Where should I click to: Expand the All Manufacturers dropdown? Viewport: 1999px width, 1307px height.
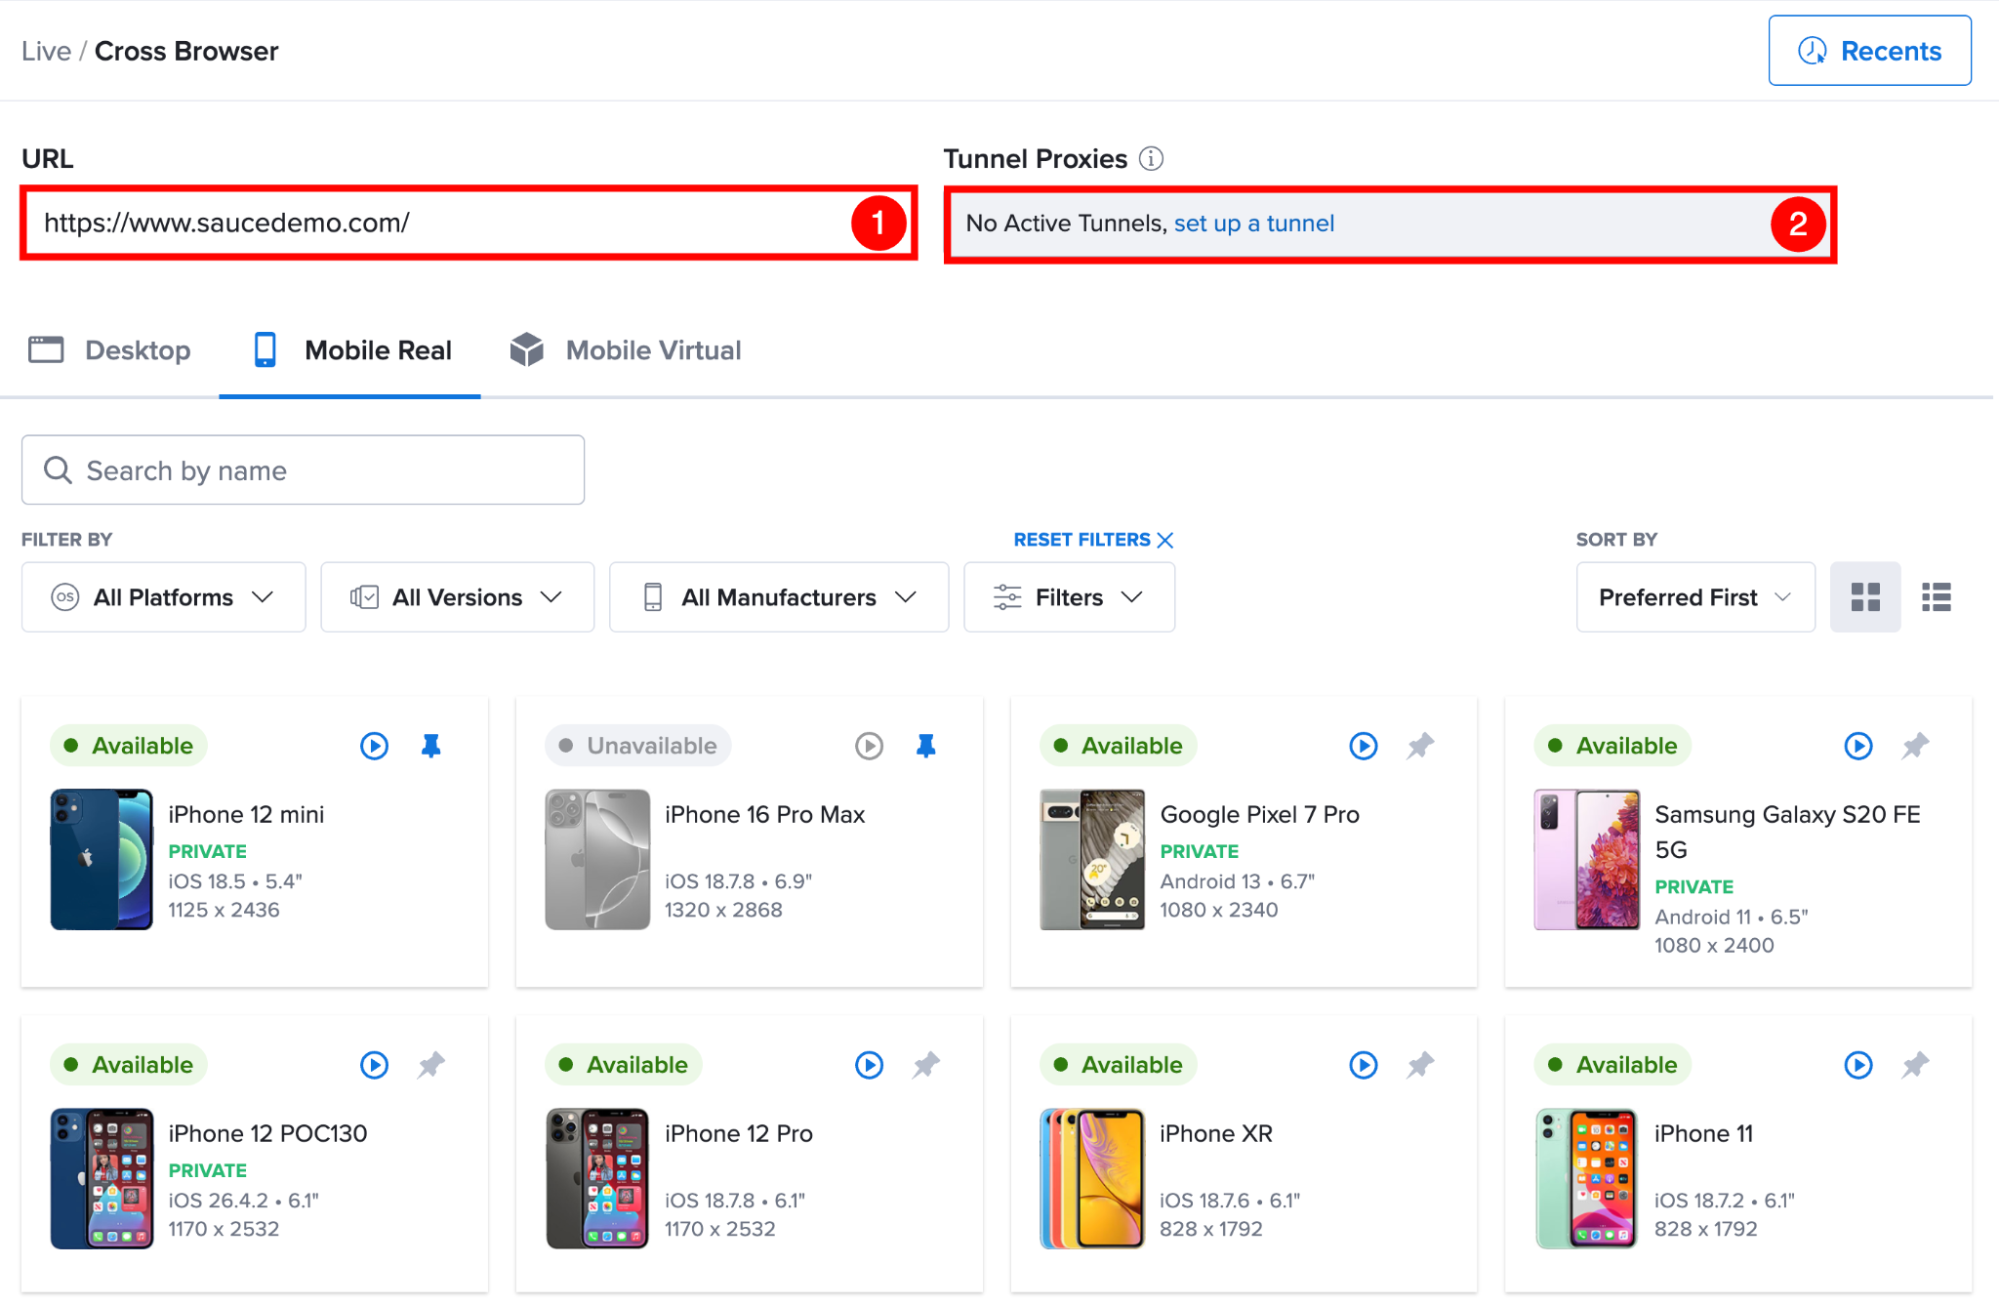tap(779, 597)
